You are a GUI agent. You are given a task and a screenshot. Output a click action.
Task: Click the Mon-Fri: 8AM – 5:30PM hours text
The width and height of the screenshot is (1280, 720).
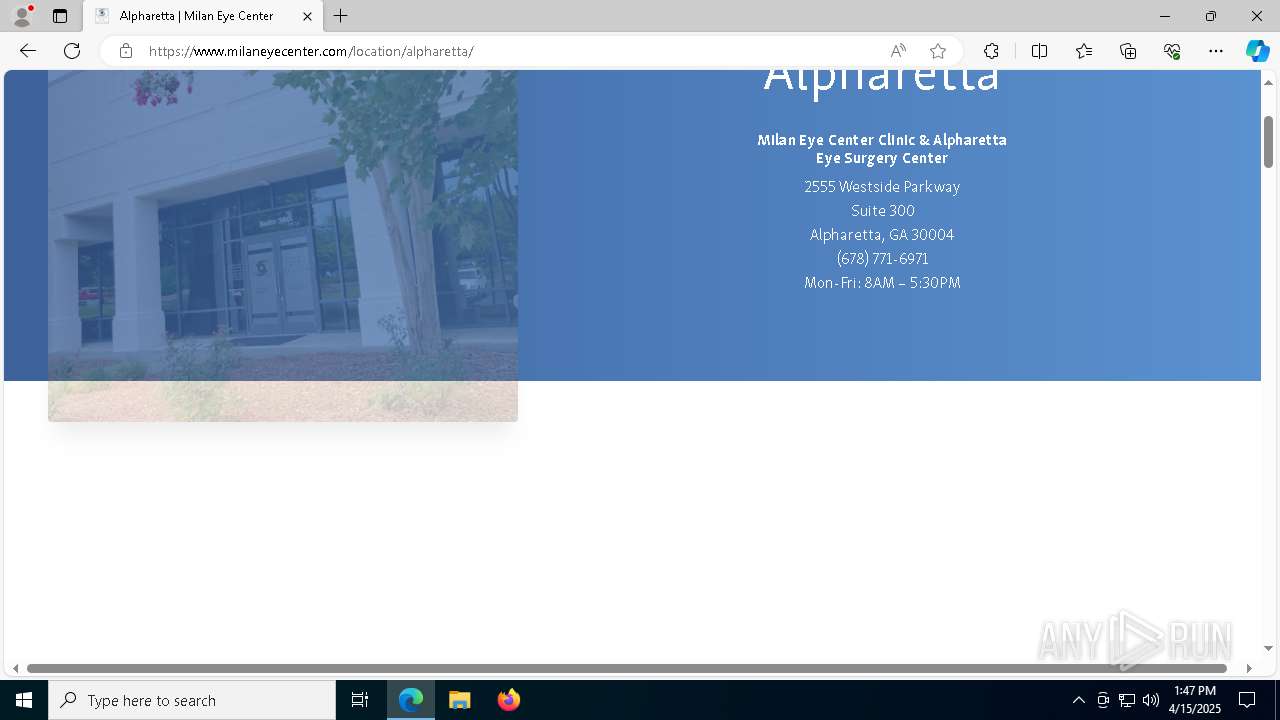click(x=882, y=282)
